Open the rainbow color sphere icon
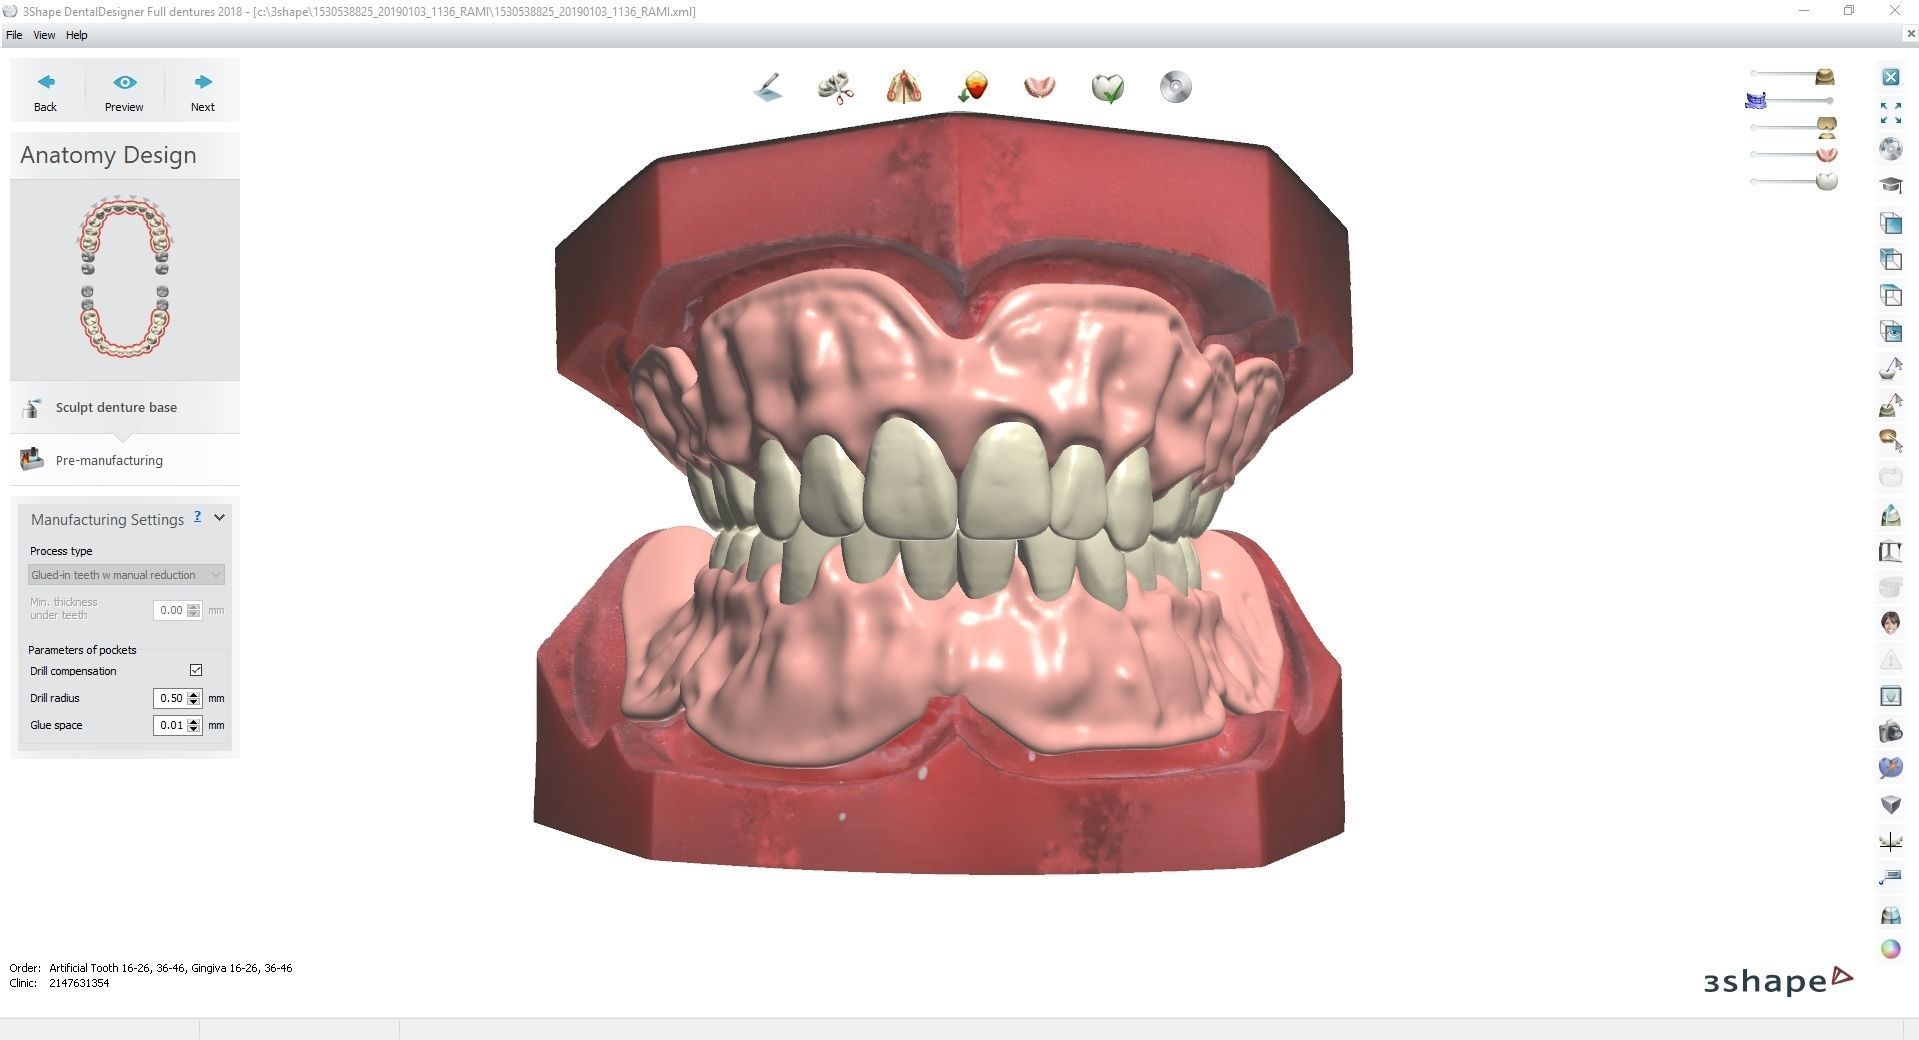This screenshot has height=1040, width=1919. [1891, 949]
